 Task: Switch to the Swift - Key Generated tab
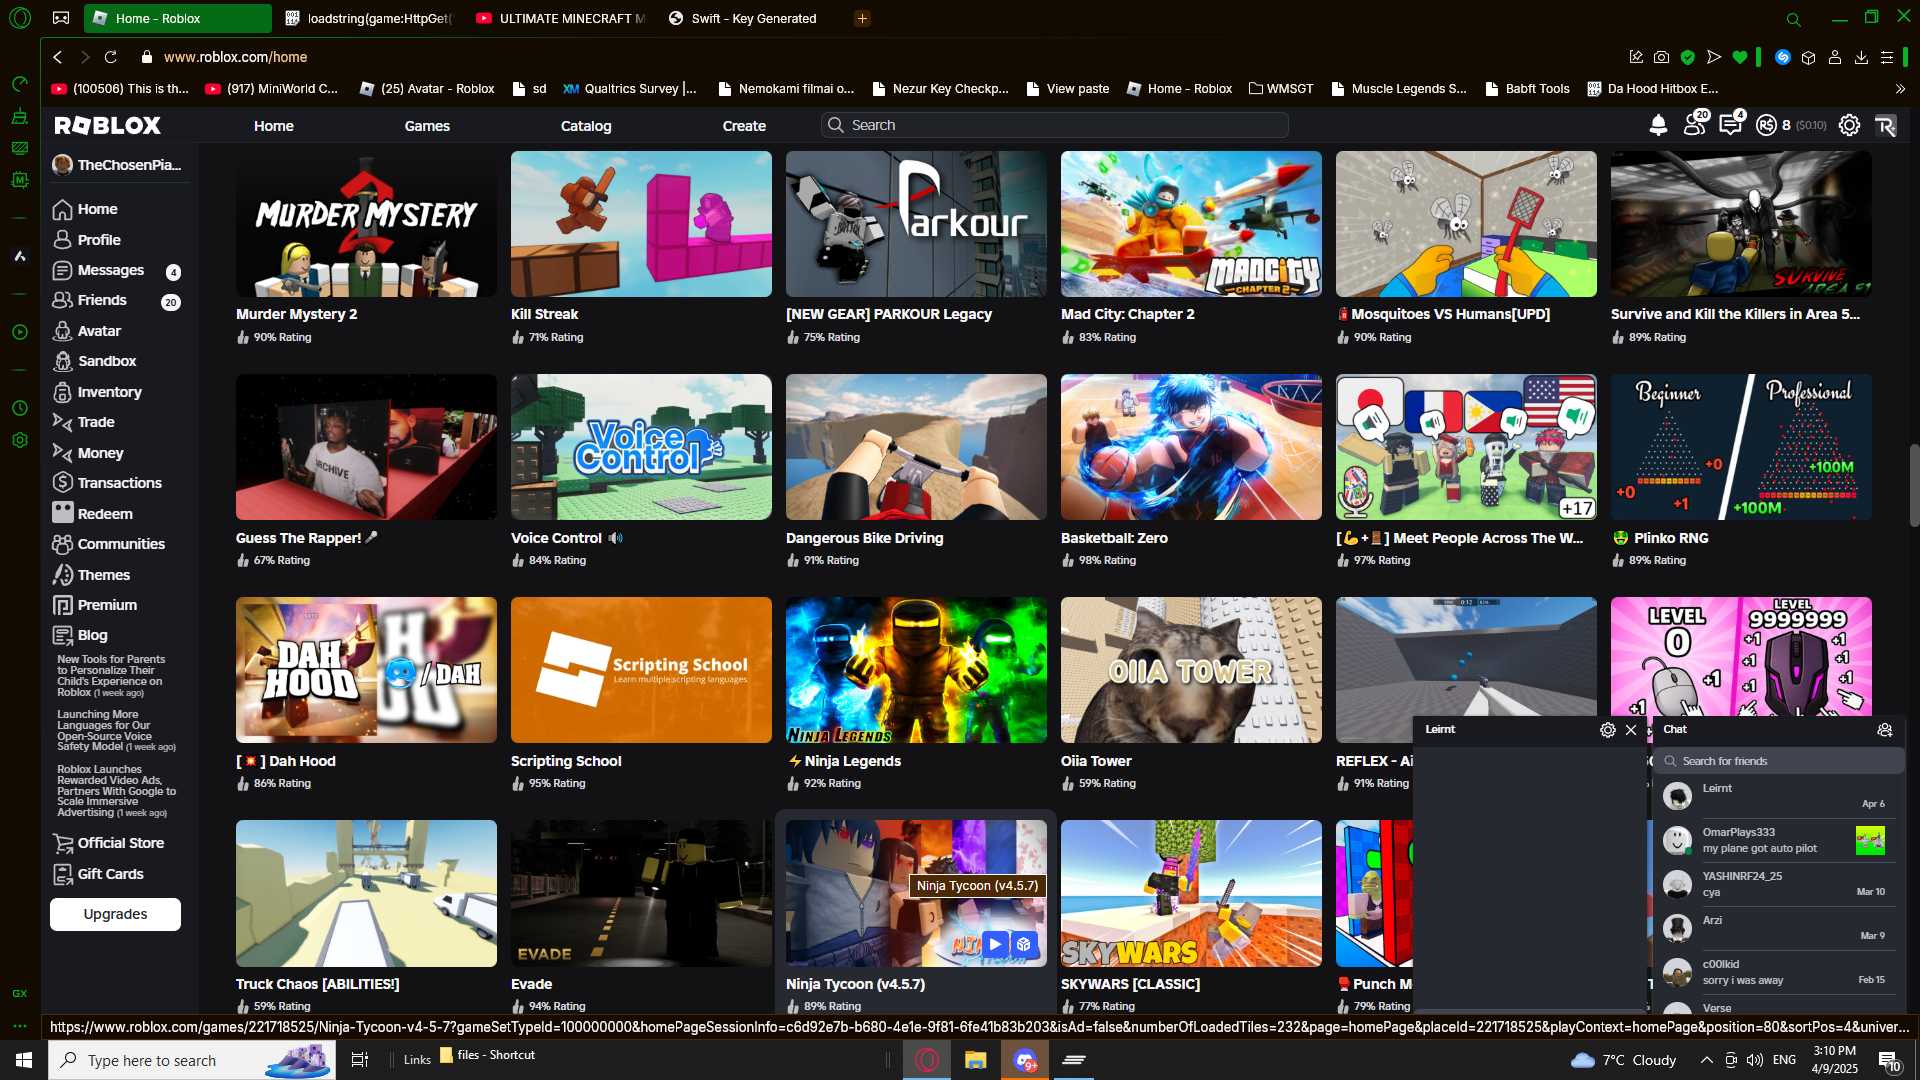[753, 18]
